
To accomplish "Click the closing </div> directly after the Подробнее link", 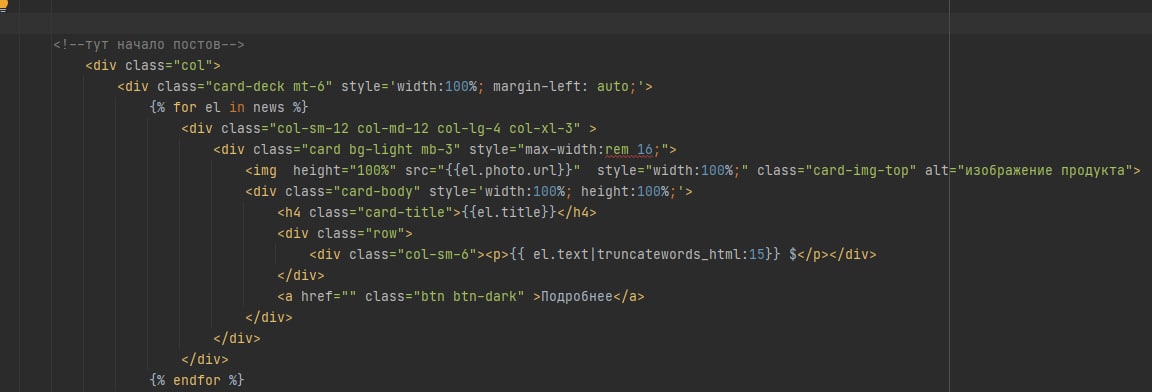I will coord(269,318).
